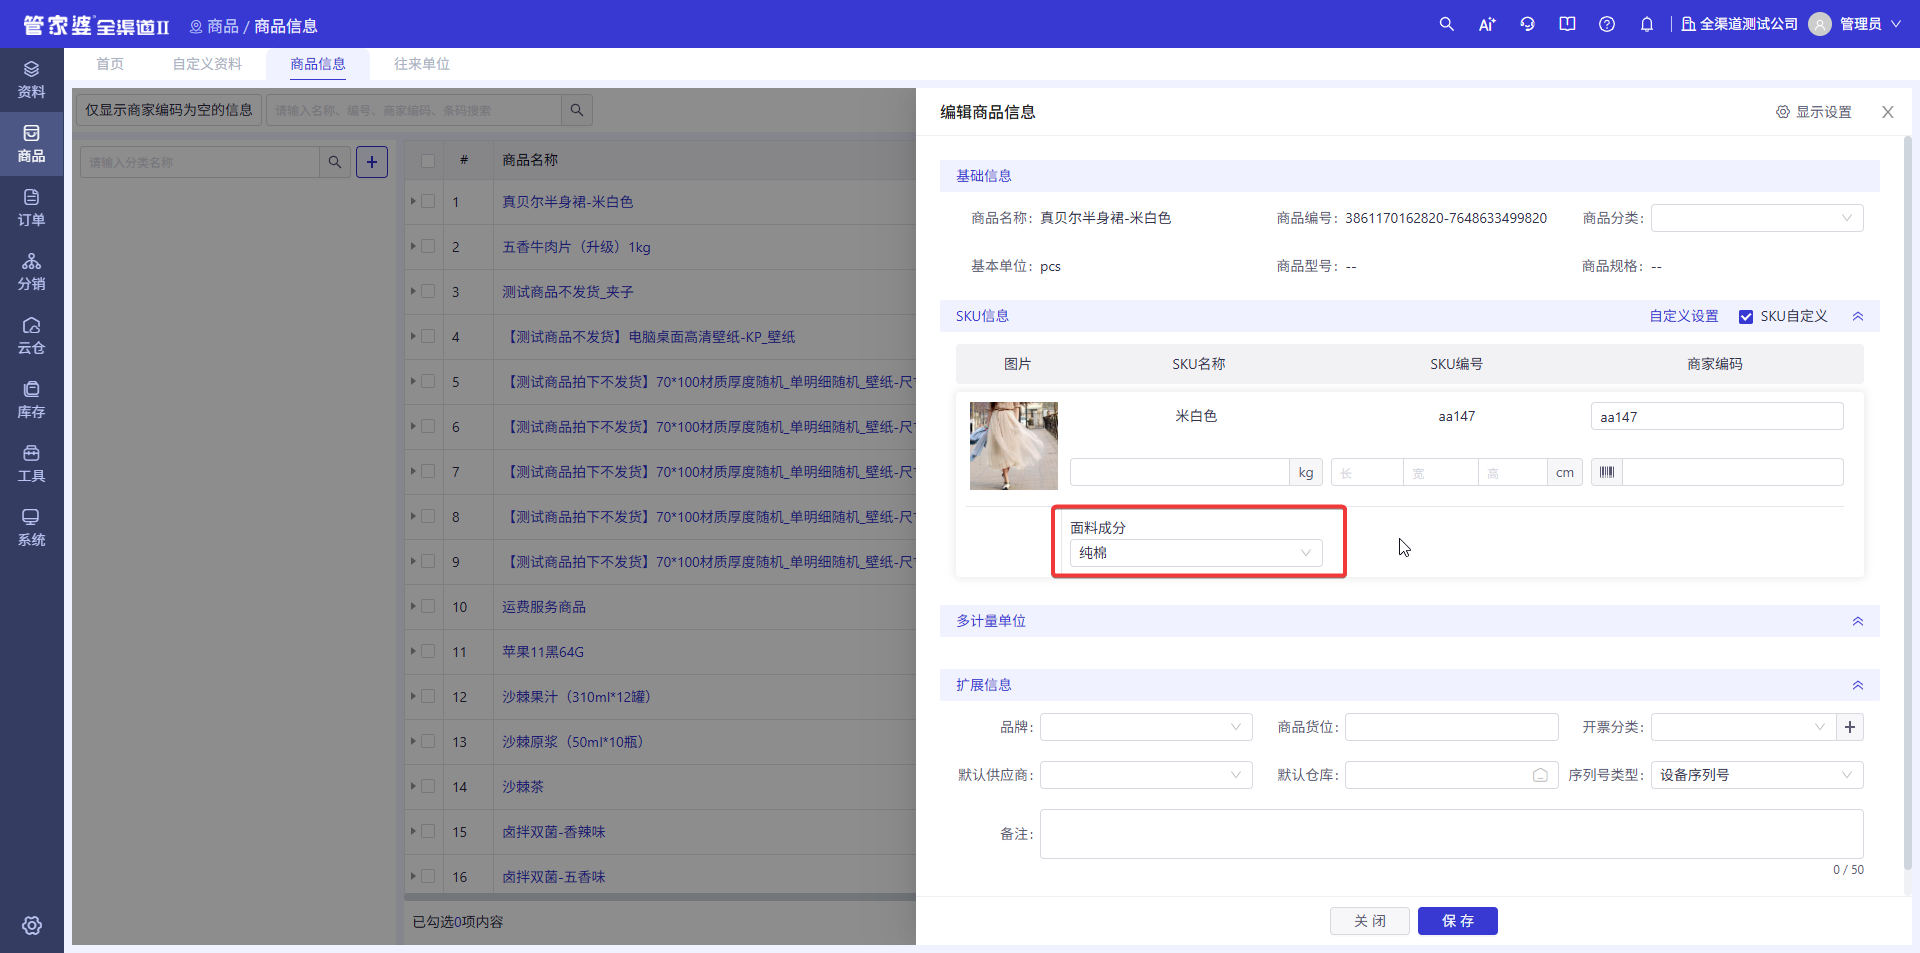1920x953 pixels.
Task: Open the manual book icon
Action: 1567,24
